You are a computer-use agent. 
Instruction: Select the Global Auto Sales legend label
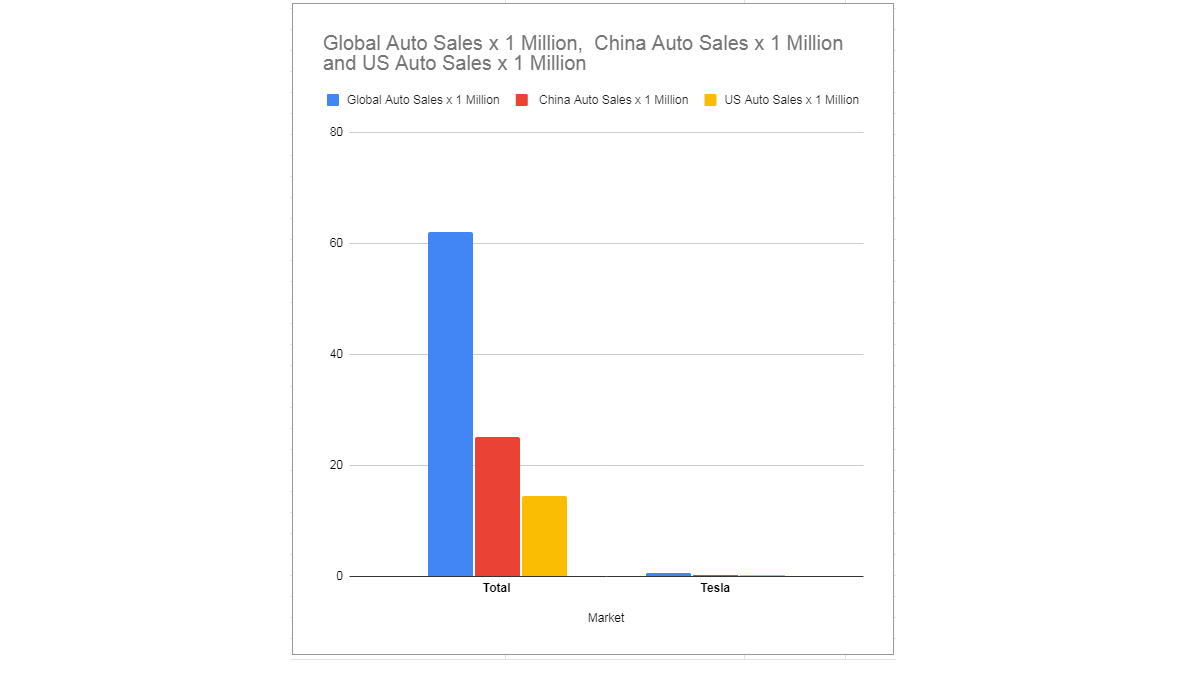tap(423, 100)
